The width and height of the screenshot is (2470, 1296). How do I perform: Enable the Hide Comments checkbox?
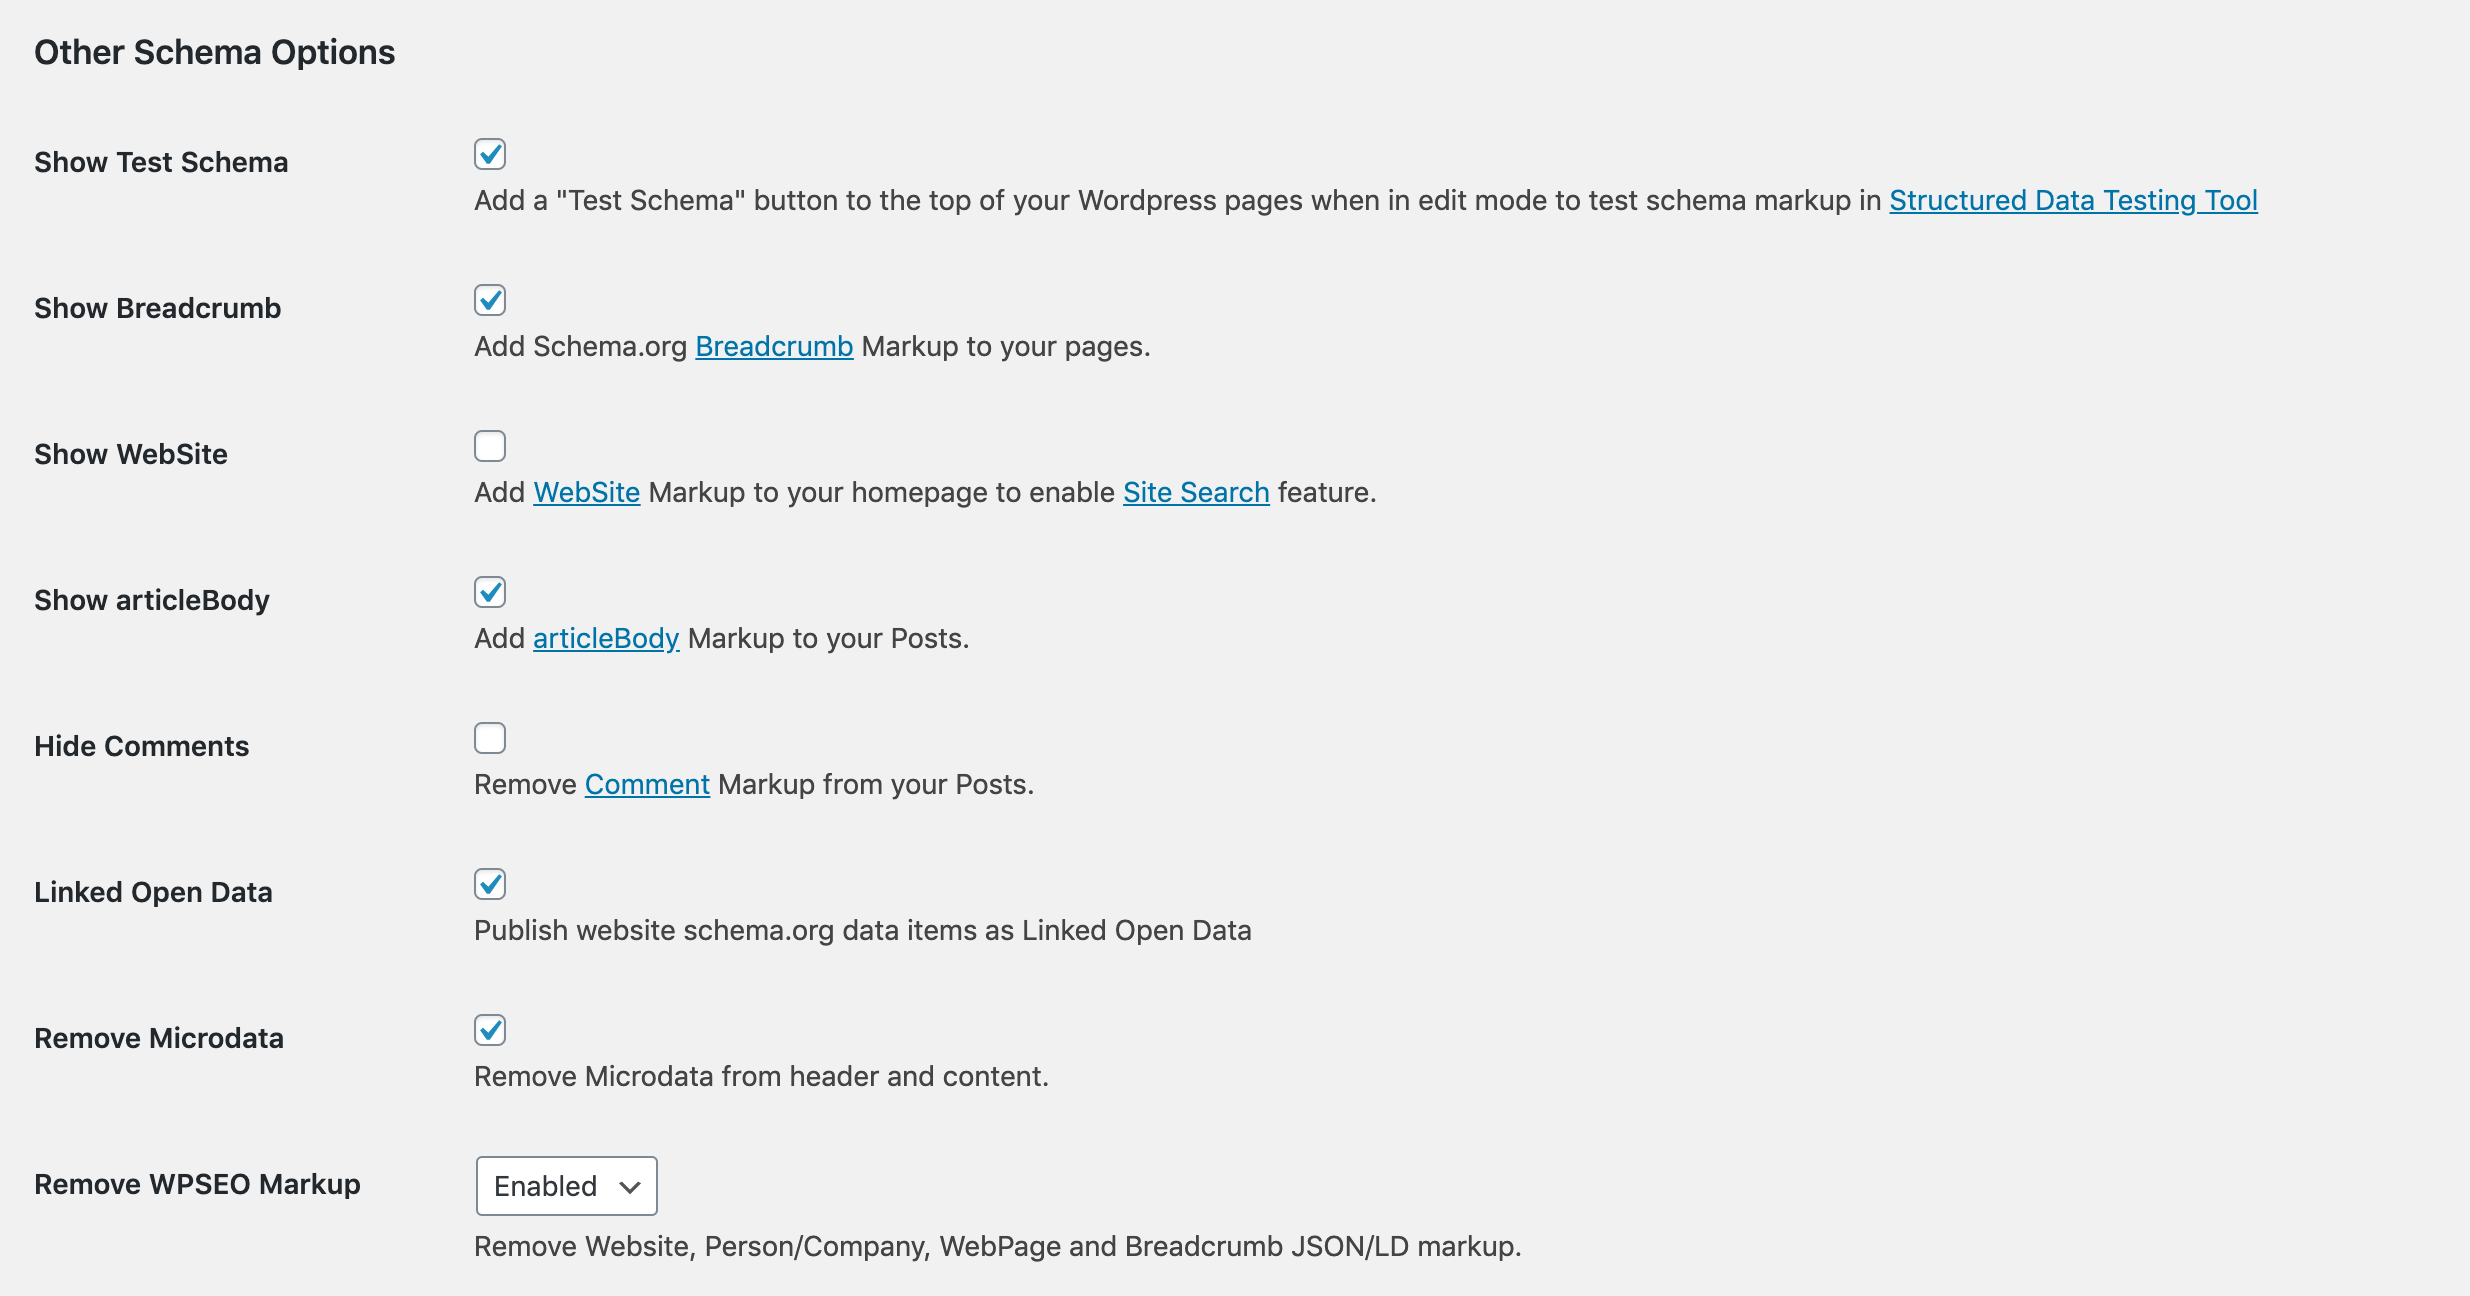click(490, 739)
